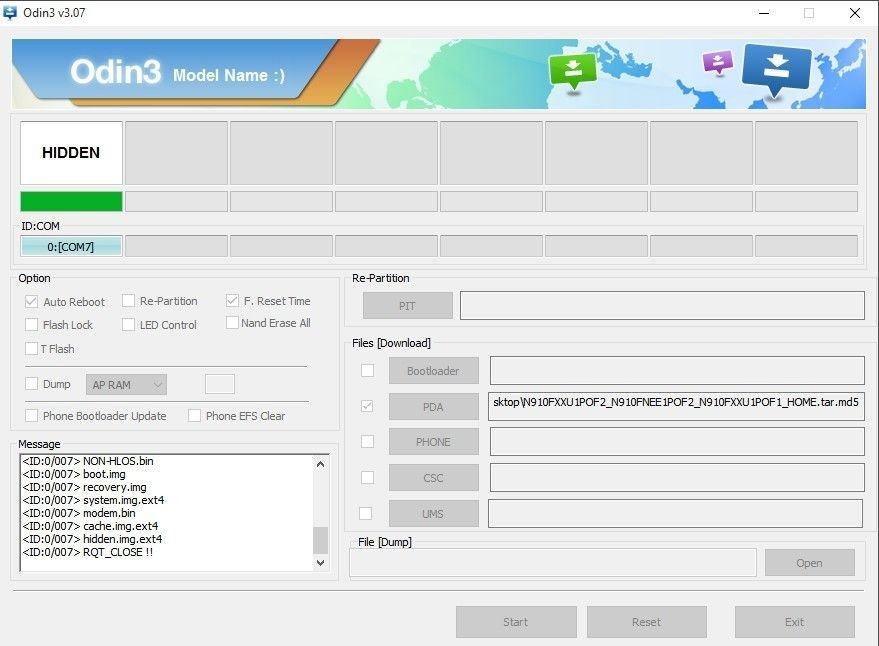Click the PDA file button
879x646 pixels.
pyautogui.click(x=434, y=407)
